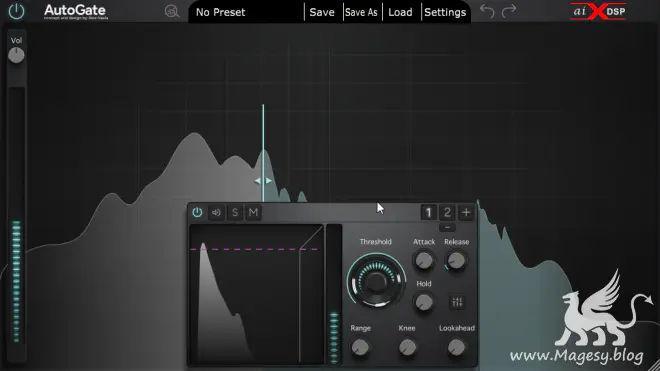Click the Release knob
The height and width of the screenshot is (371, 660).
[456, 260]
